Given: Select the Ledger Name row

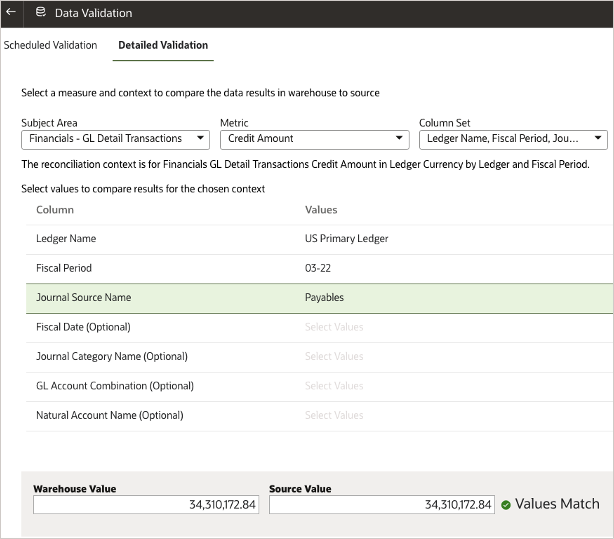Looking at the screenshot, I should 66,239.
